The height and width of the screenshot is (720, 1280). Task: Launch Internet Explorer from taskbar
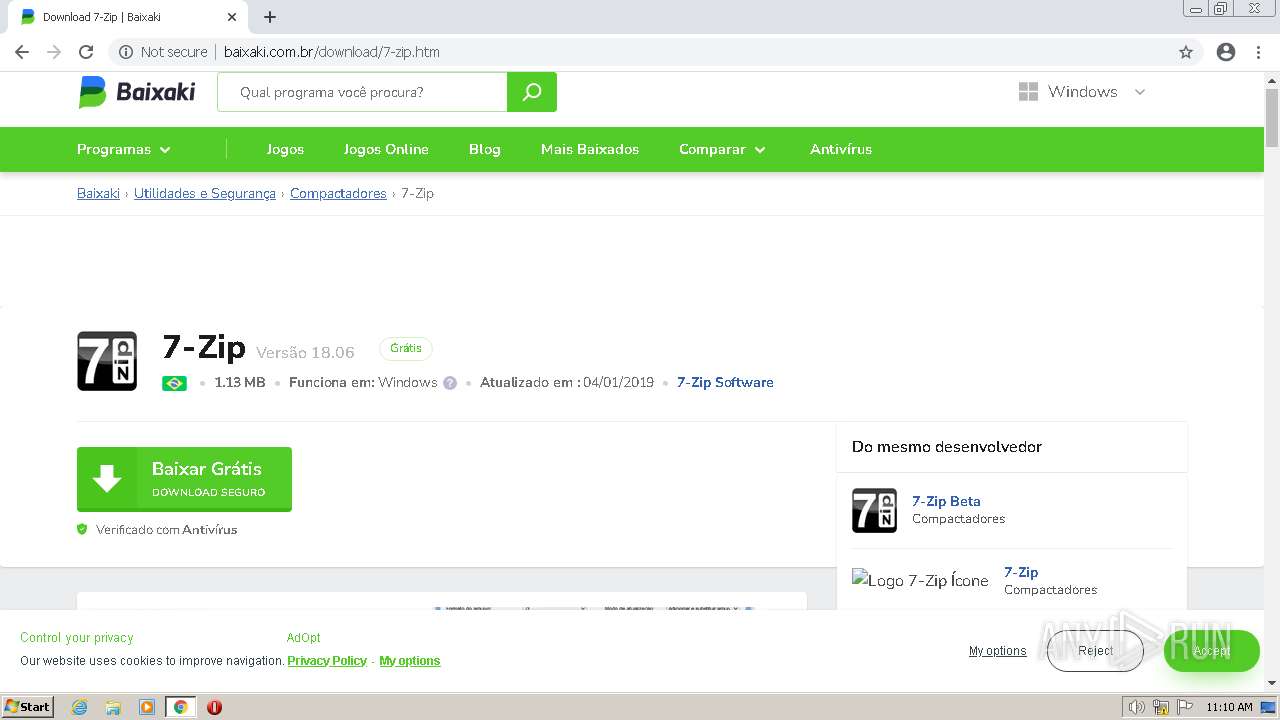pos(80,707)
